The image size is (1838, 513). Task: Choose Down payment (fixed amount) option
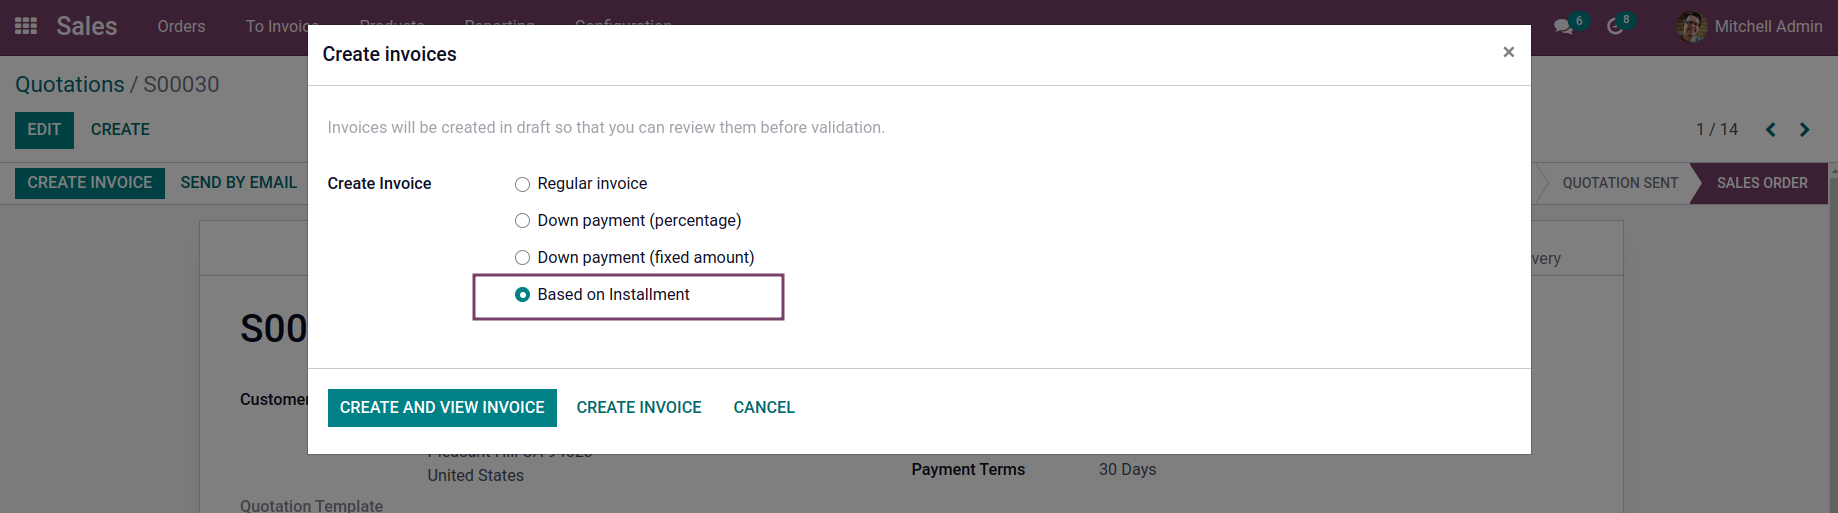[x=522, y=258]
